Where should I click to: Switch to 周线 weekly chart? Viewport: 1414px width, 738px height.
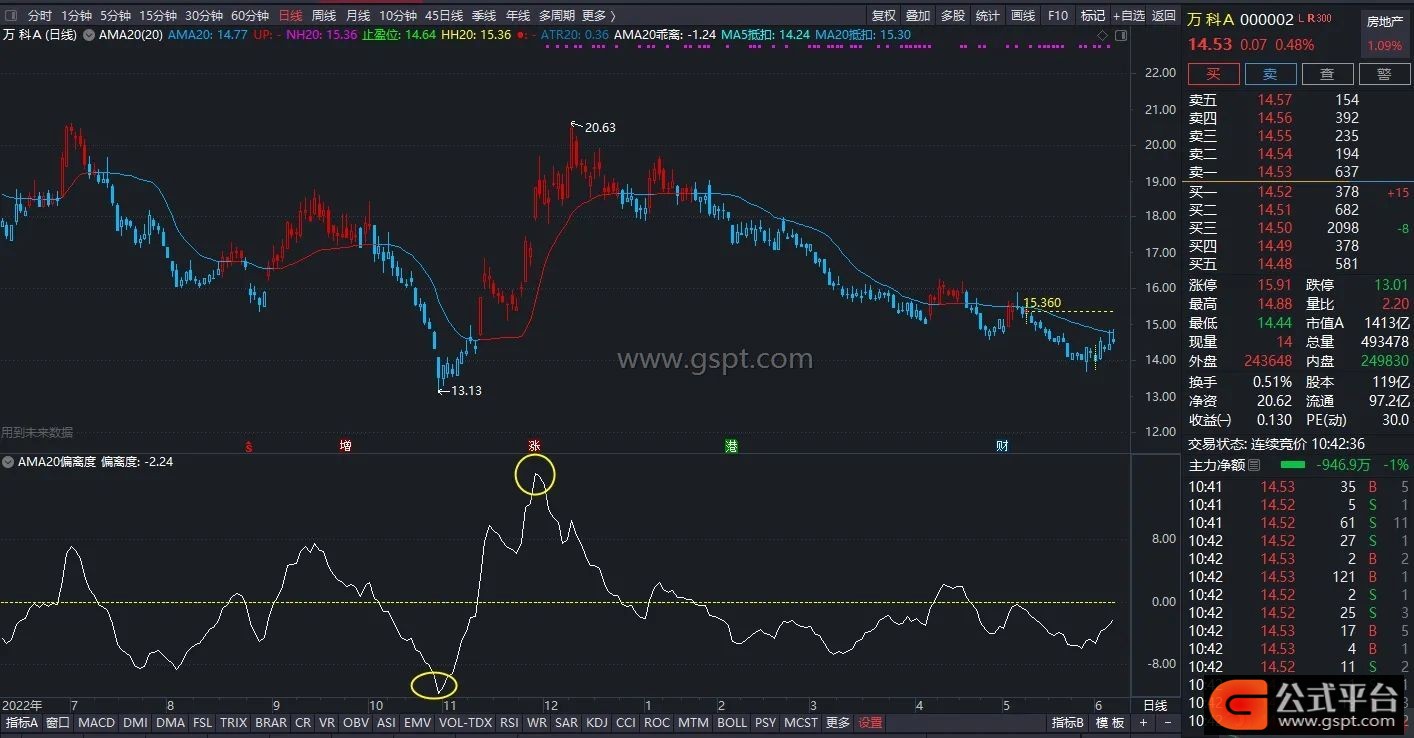324,15
